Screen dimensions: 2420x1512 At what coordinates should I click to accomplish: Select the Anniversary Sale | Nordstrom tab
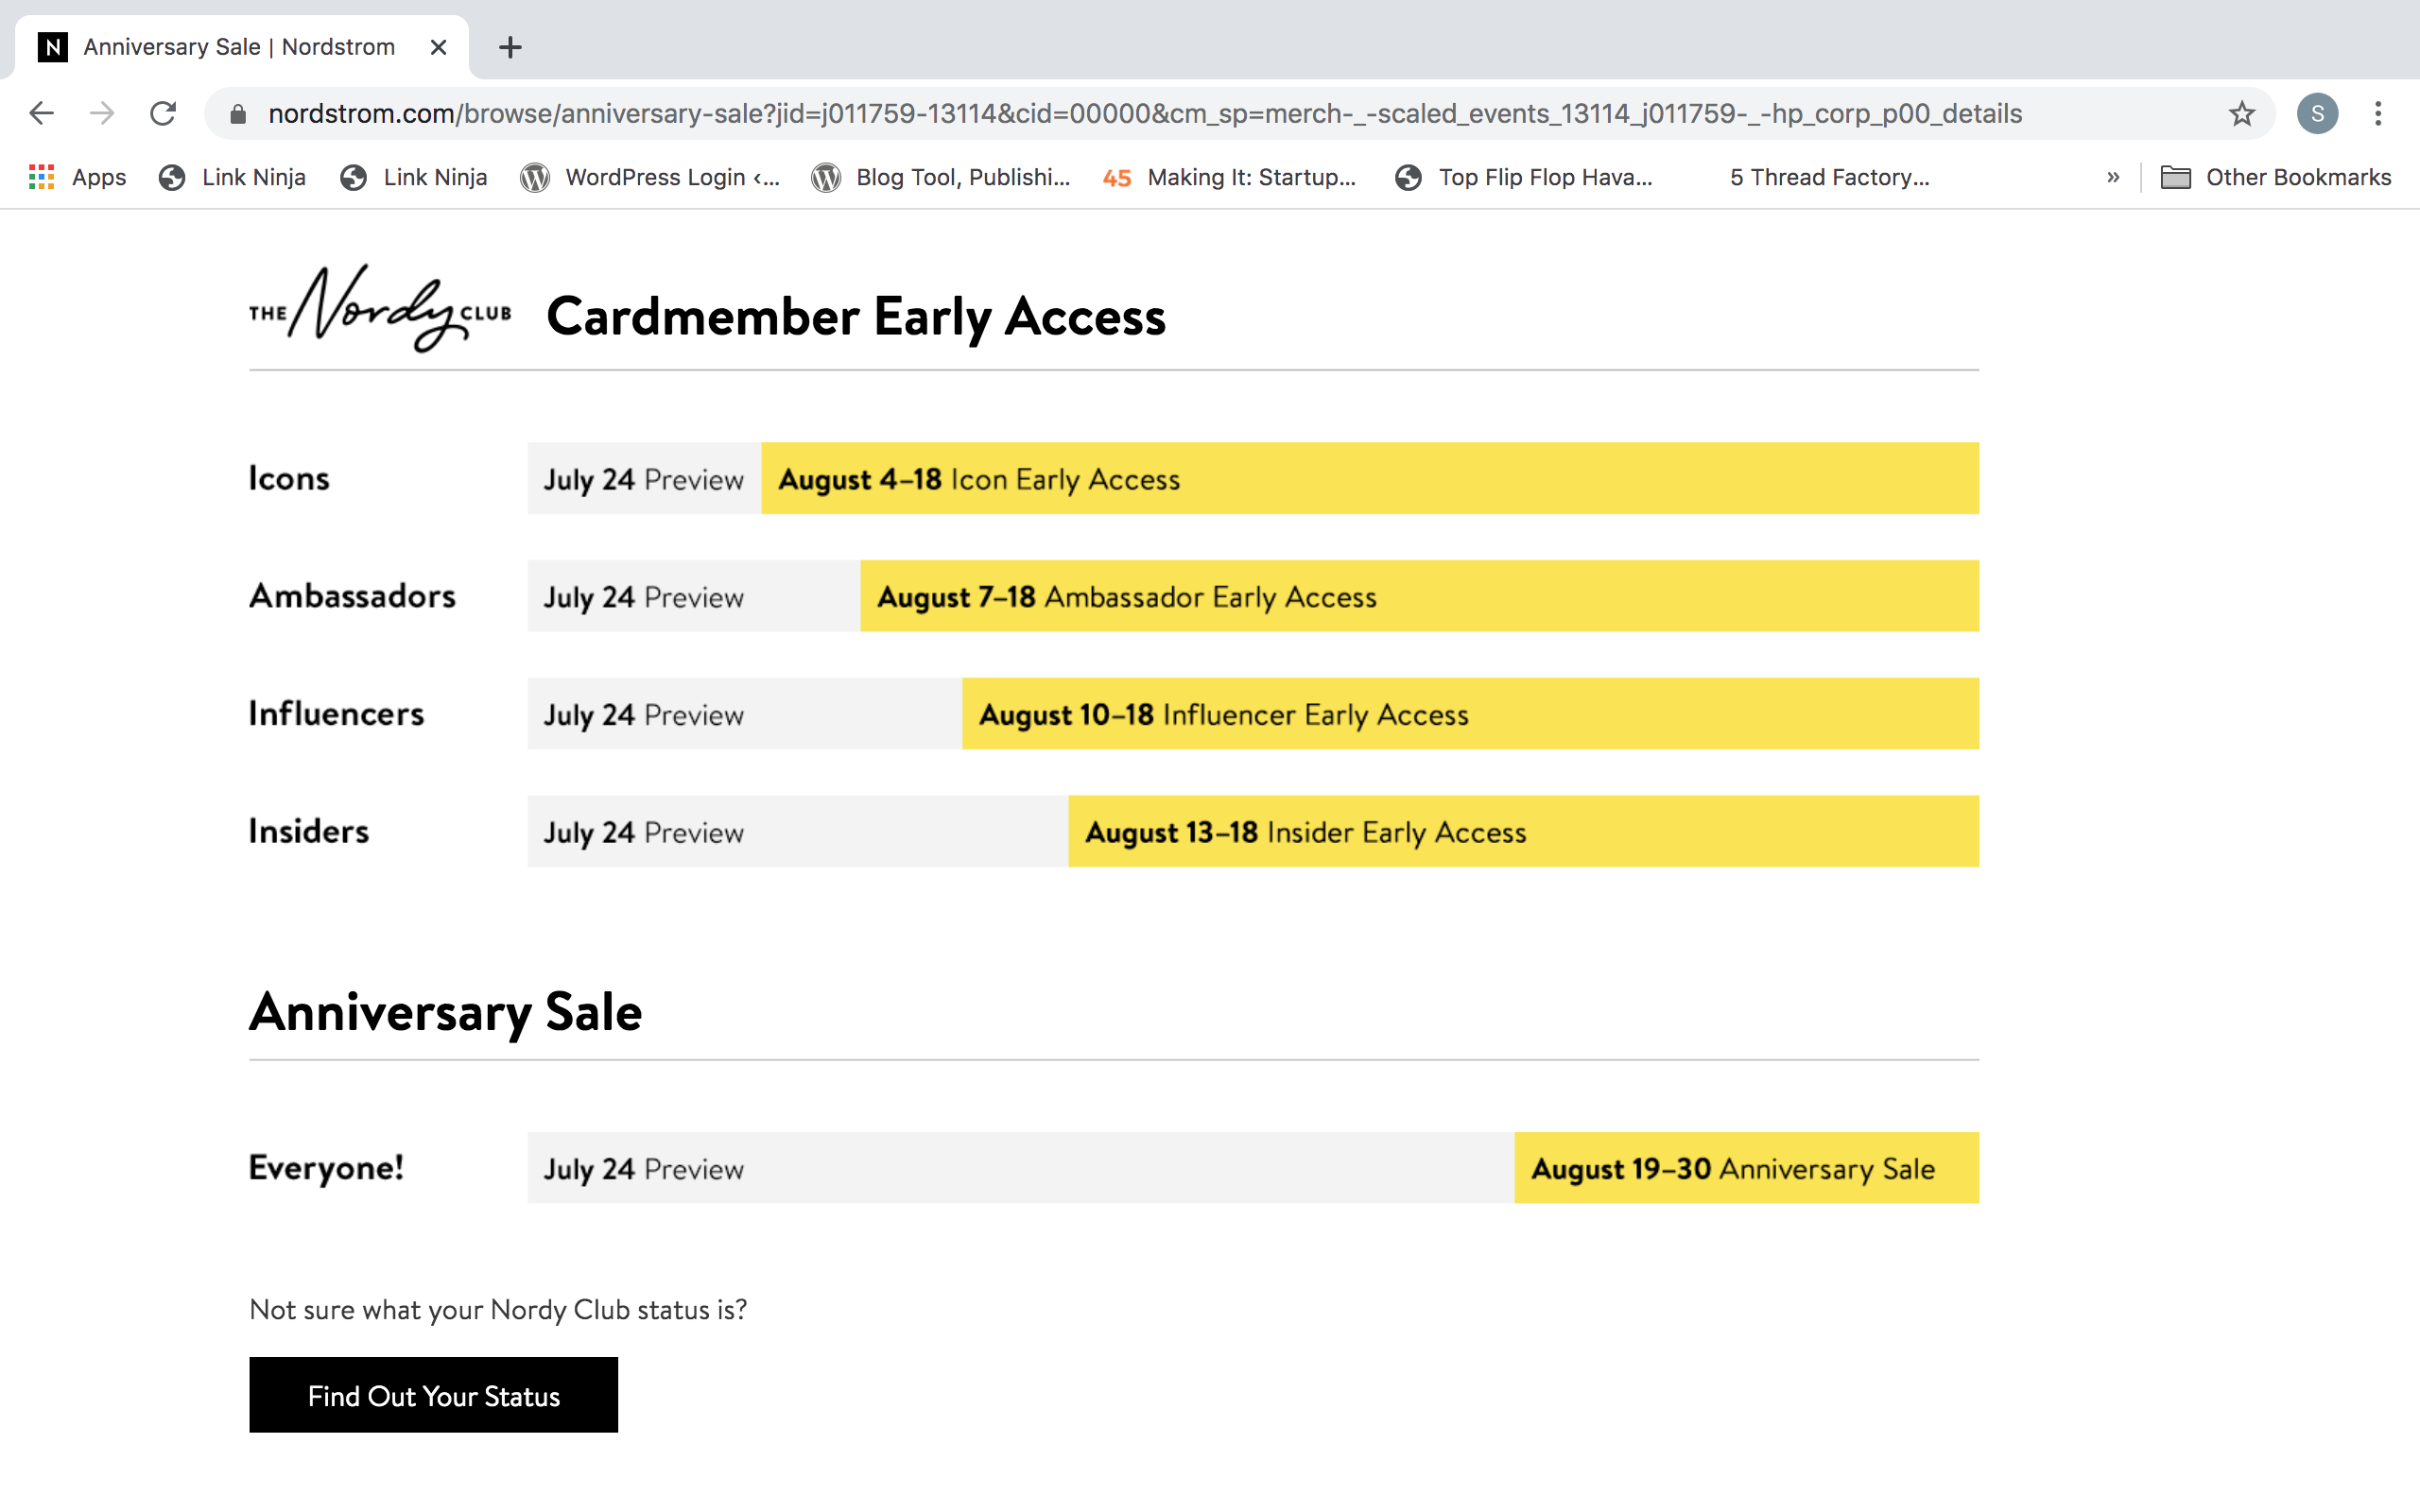tap(240, 47)
